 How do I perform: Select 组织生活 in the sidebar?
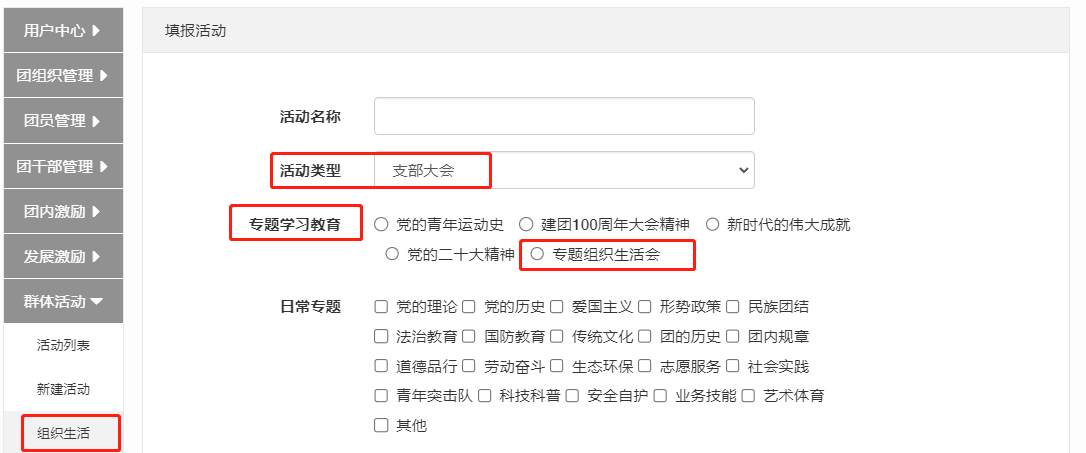[63, 434]
